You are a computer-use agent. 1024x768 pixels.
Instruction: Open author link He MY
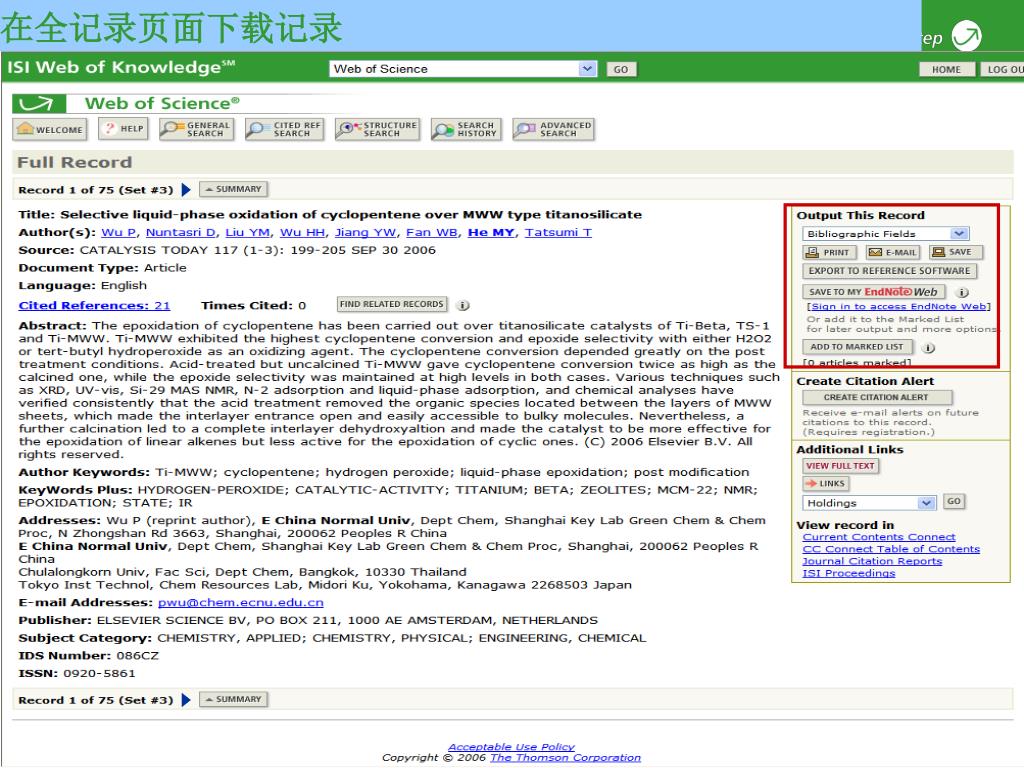490,232
